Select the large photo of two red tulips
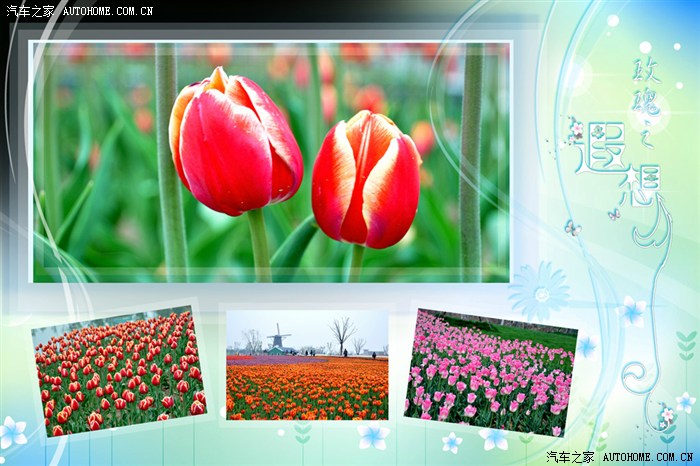This screenshot has width=700, height=466. 270,161
